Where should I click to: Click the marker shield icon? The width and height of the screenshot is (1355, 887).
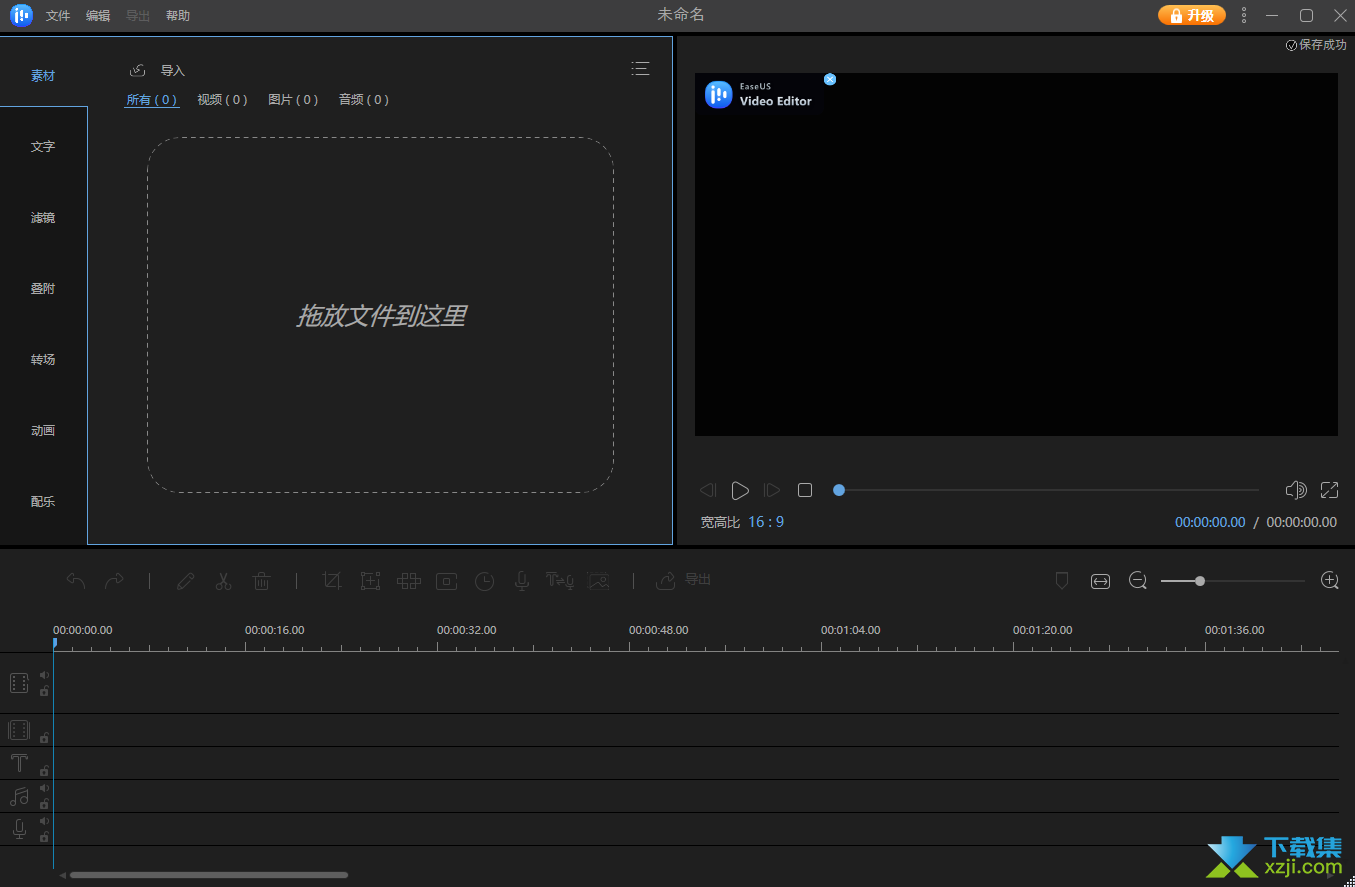pyautogui.click(x=1062, y=580)
